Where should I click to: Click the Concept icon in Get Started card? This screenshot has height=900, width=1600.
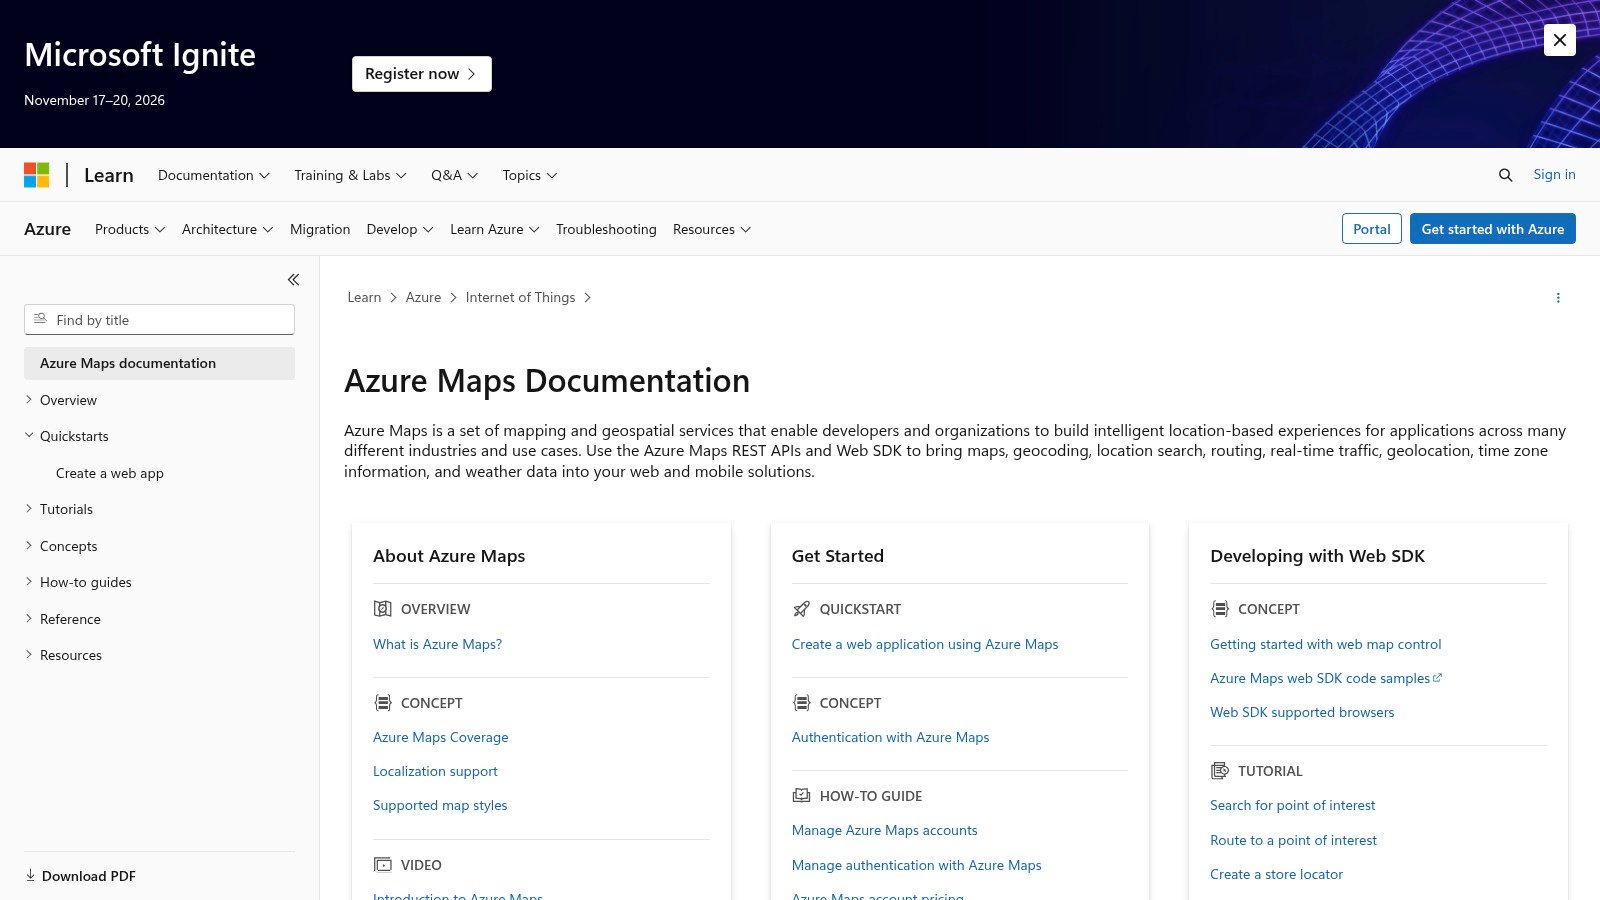tap(801, 703)
